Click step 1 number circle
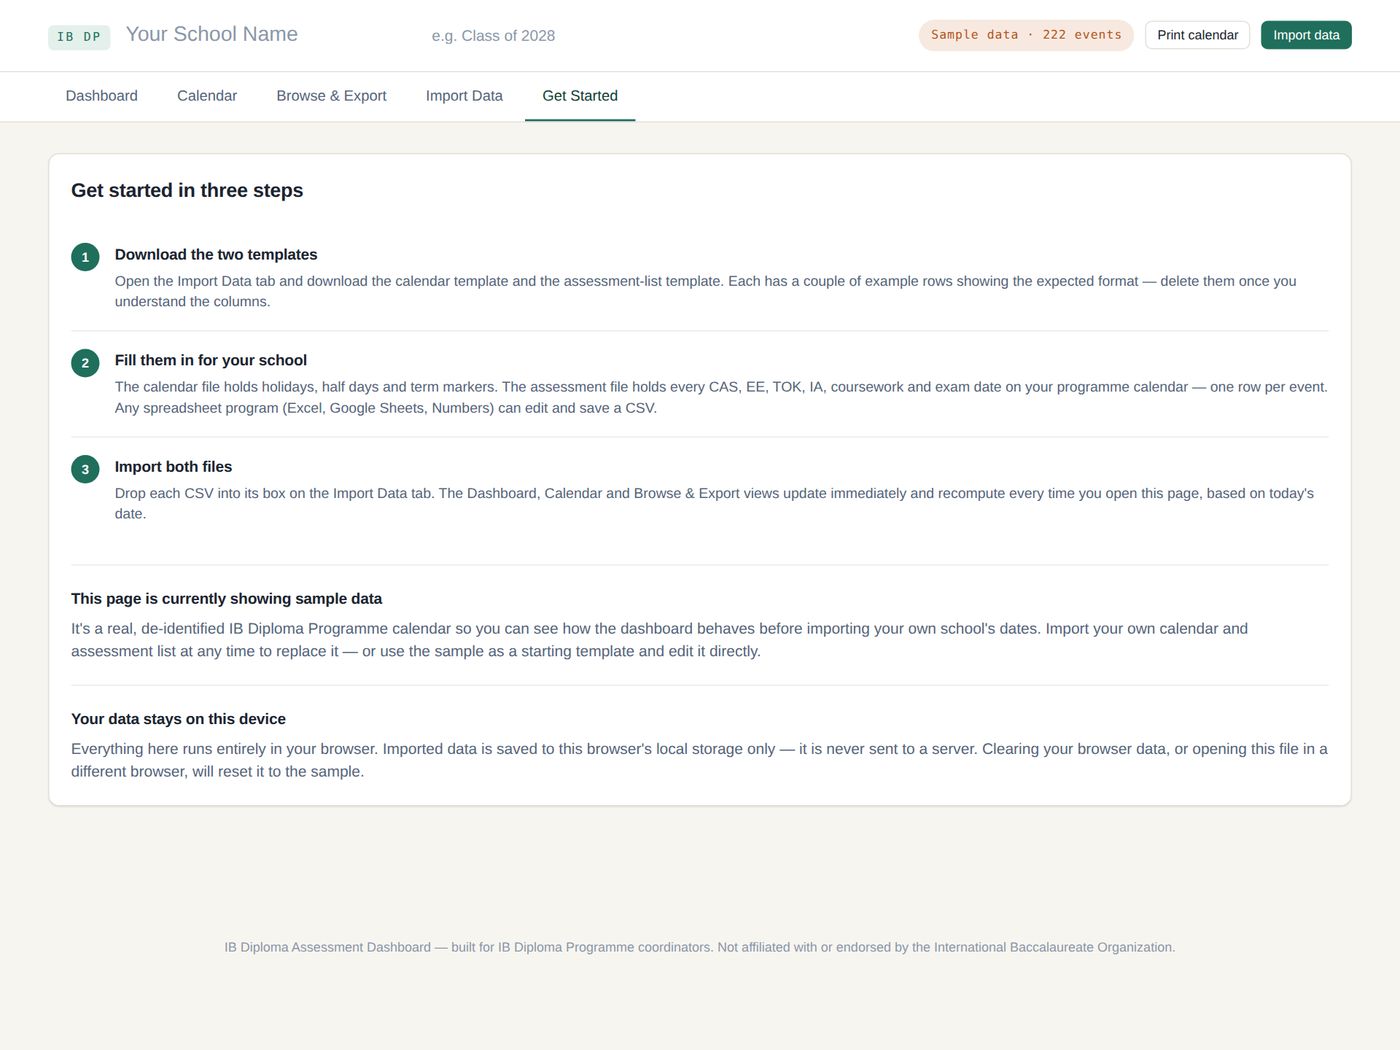1400x1050 pixels. 85,257
